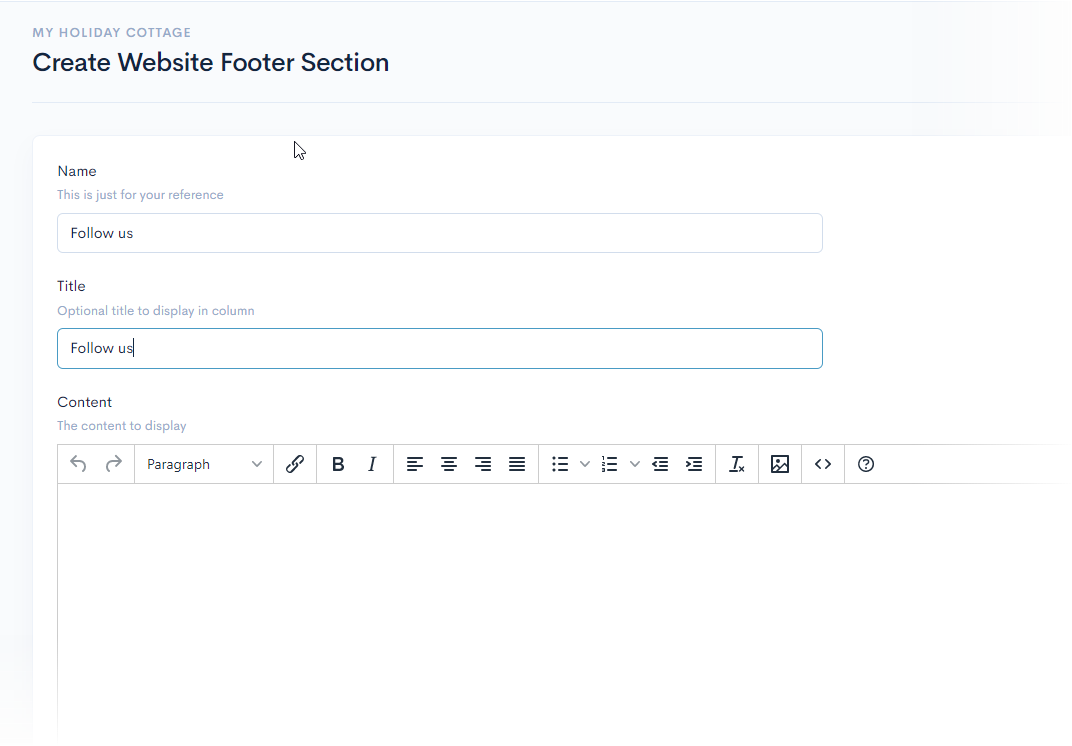Center align the text
The image size is (1072, 746).
coord(449,464)
